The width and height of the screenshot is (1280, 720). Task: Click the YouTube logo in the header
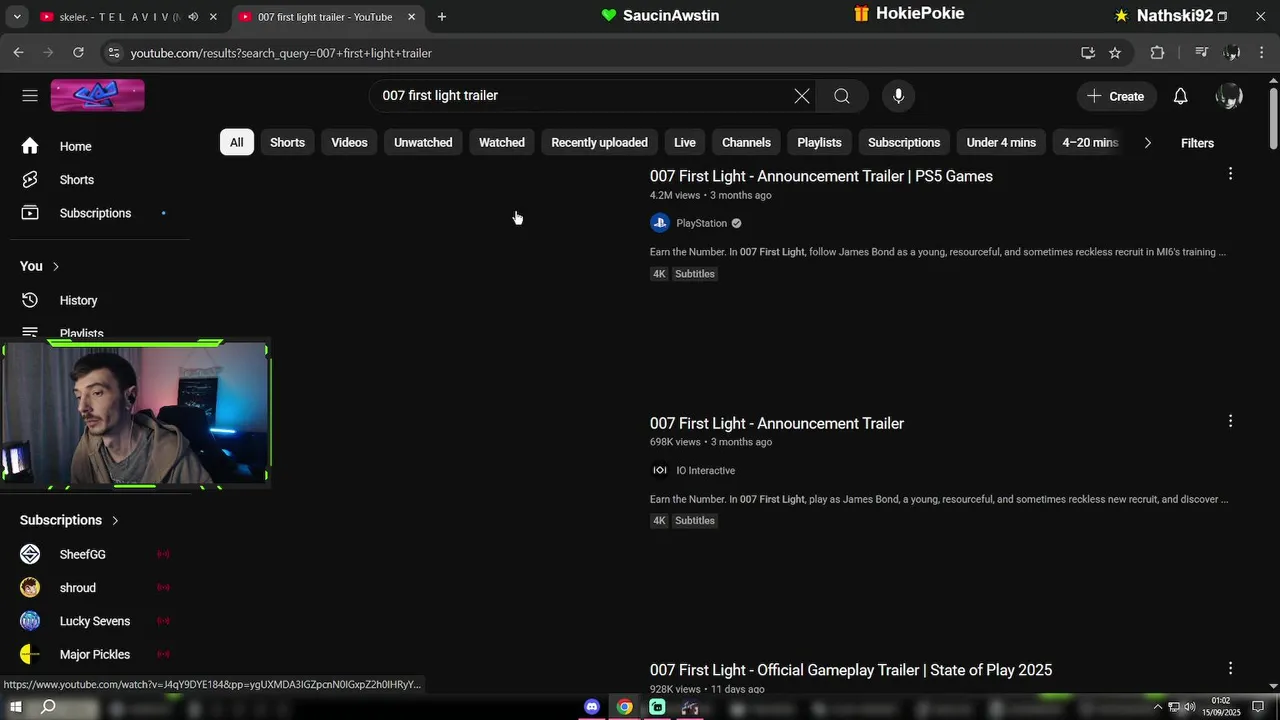(97, 95)
